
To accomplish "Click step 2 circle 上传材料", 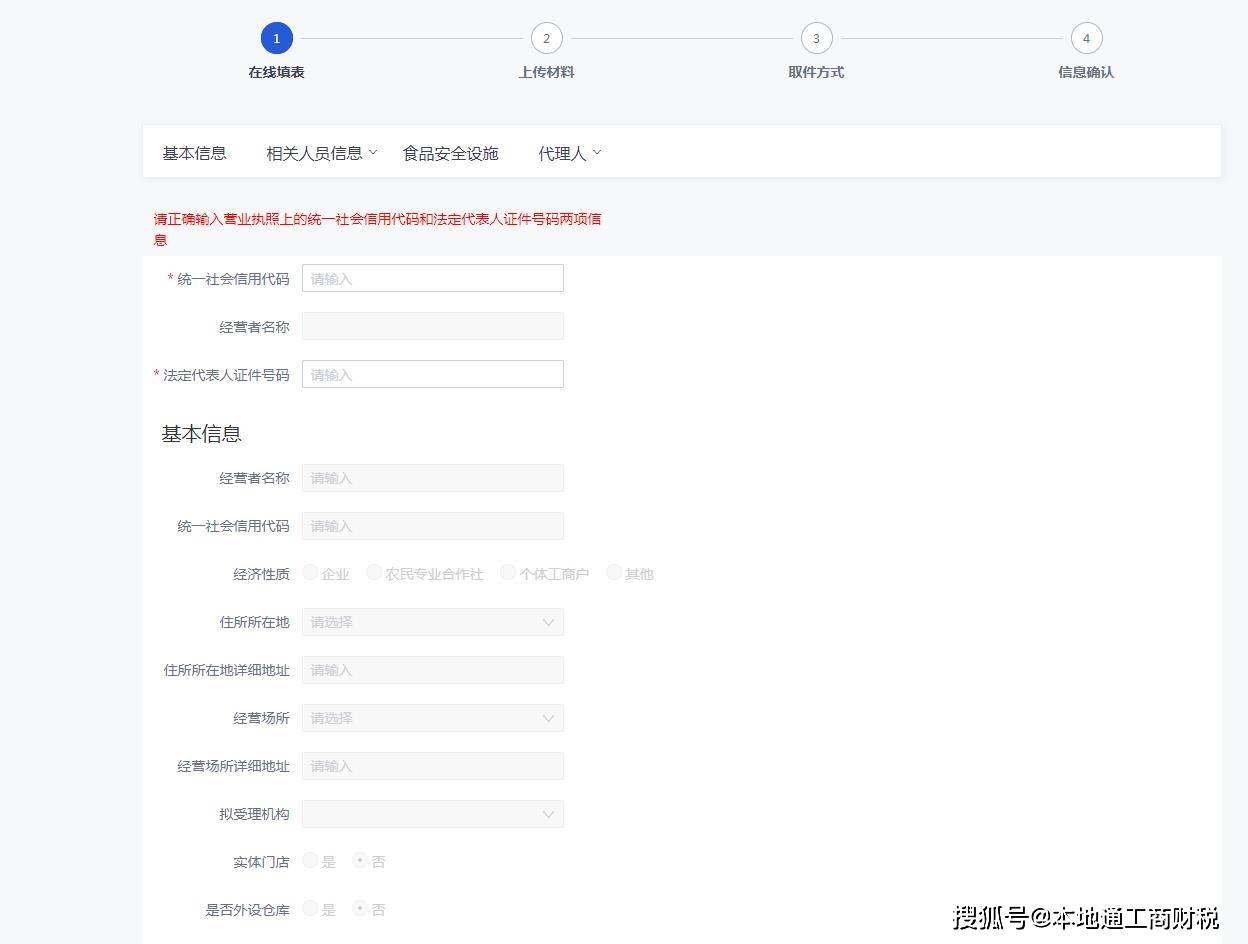I will [546, 39].
